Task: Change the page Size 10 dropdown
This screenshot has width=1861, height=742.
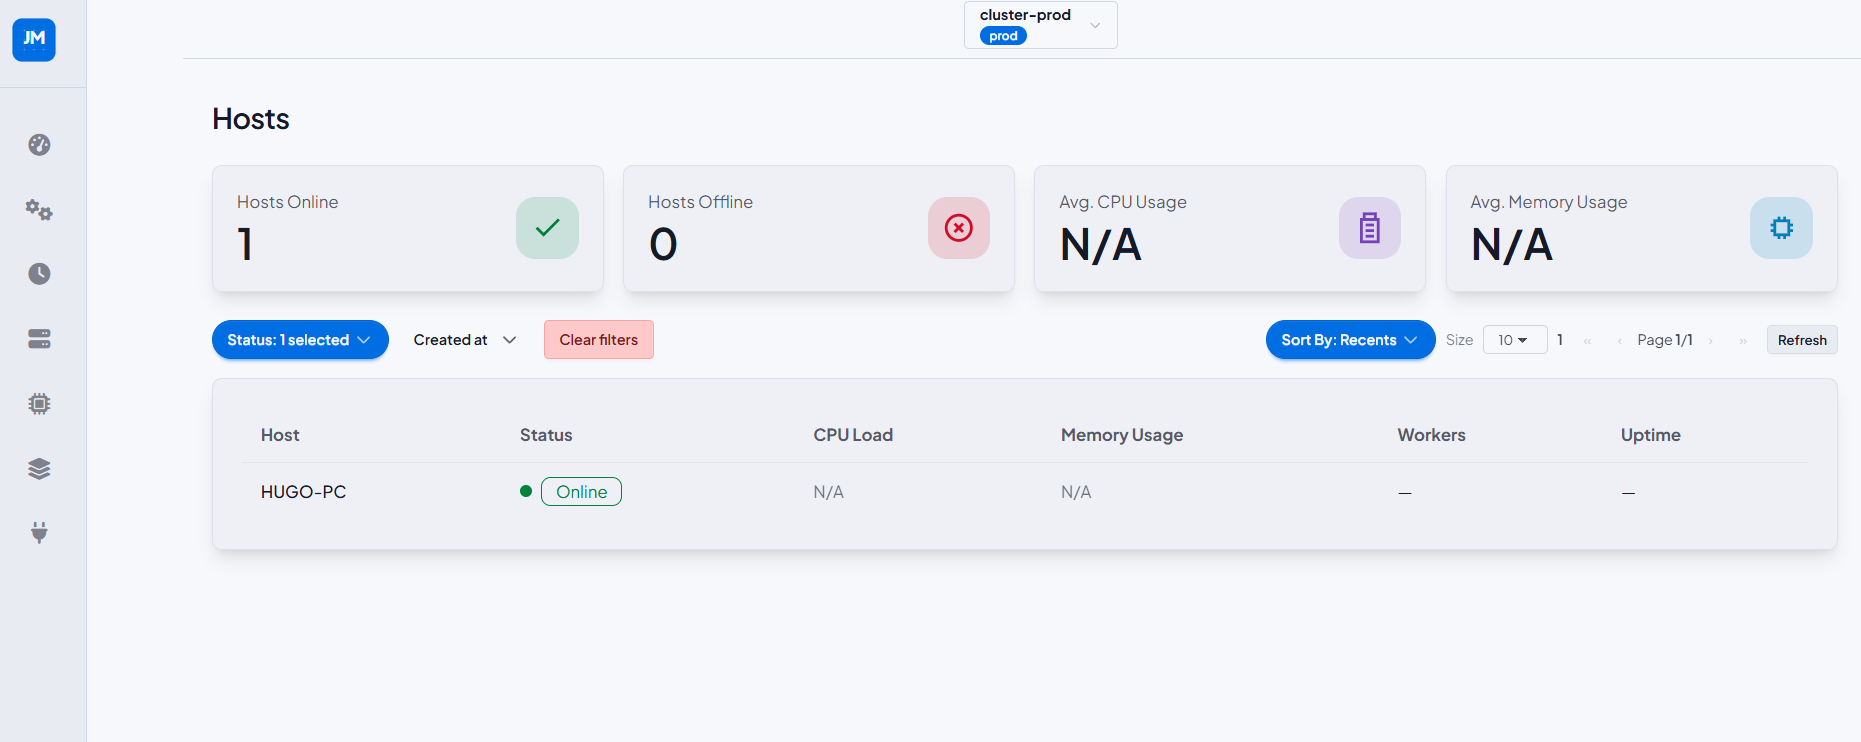Action: coord(1514,340)
